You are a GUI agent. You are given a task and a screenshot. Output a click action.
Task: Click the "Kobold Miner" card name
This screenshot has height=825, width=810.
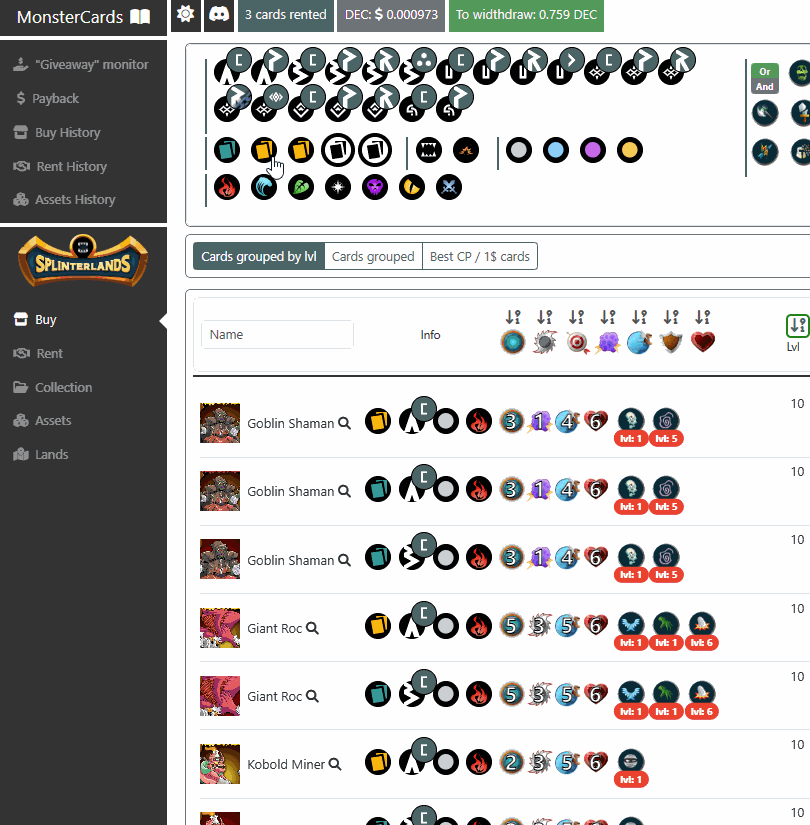pyautogui.click(x=286, y=764)
